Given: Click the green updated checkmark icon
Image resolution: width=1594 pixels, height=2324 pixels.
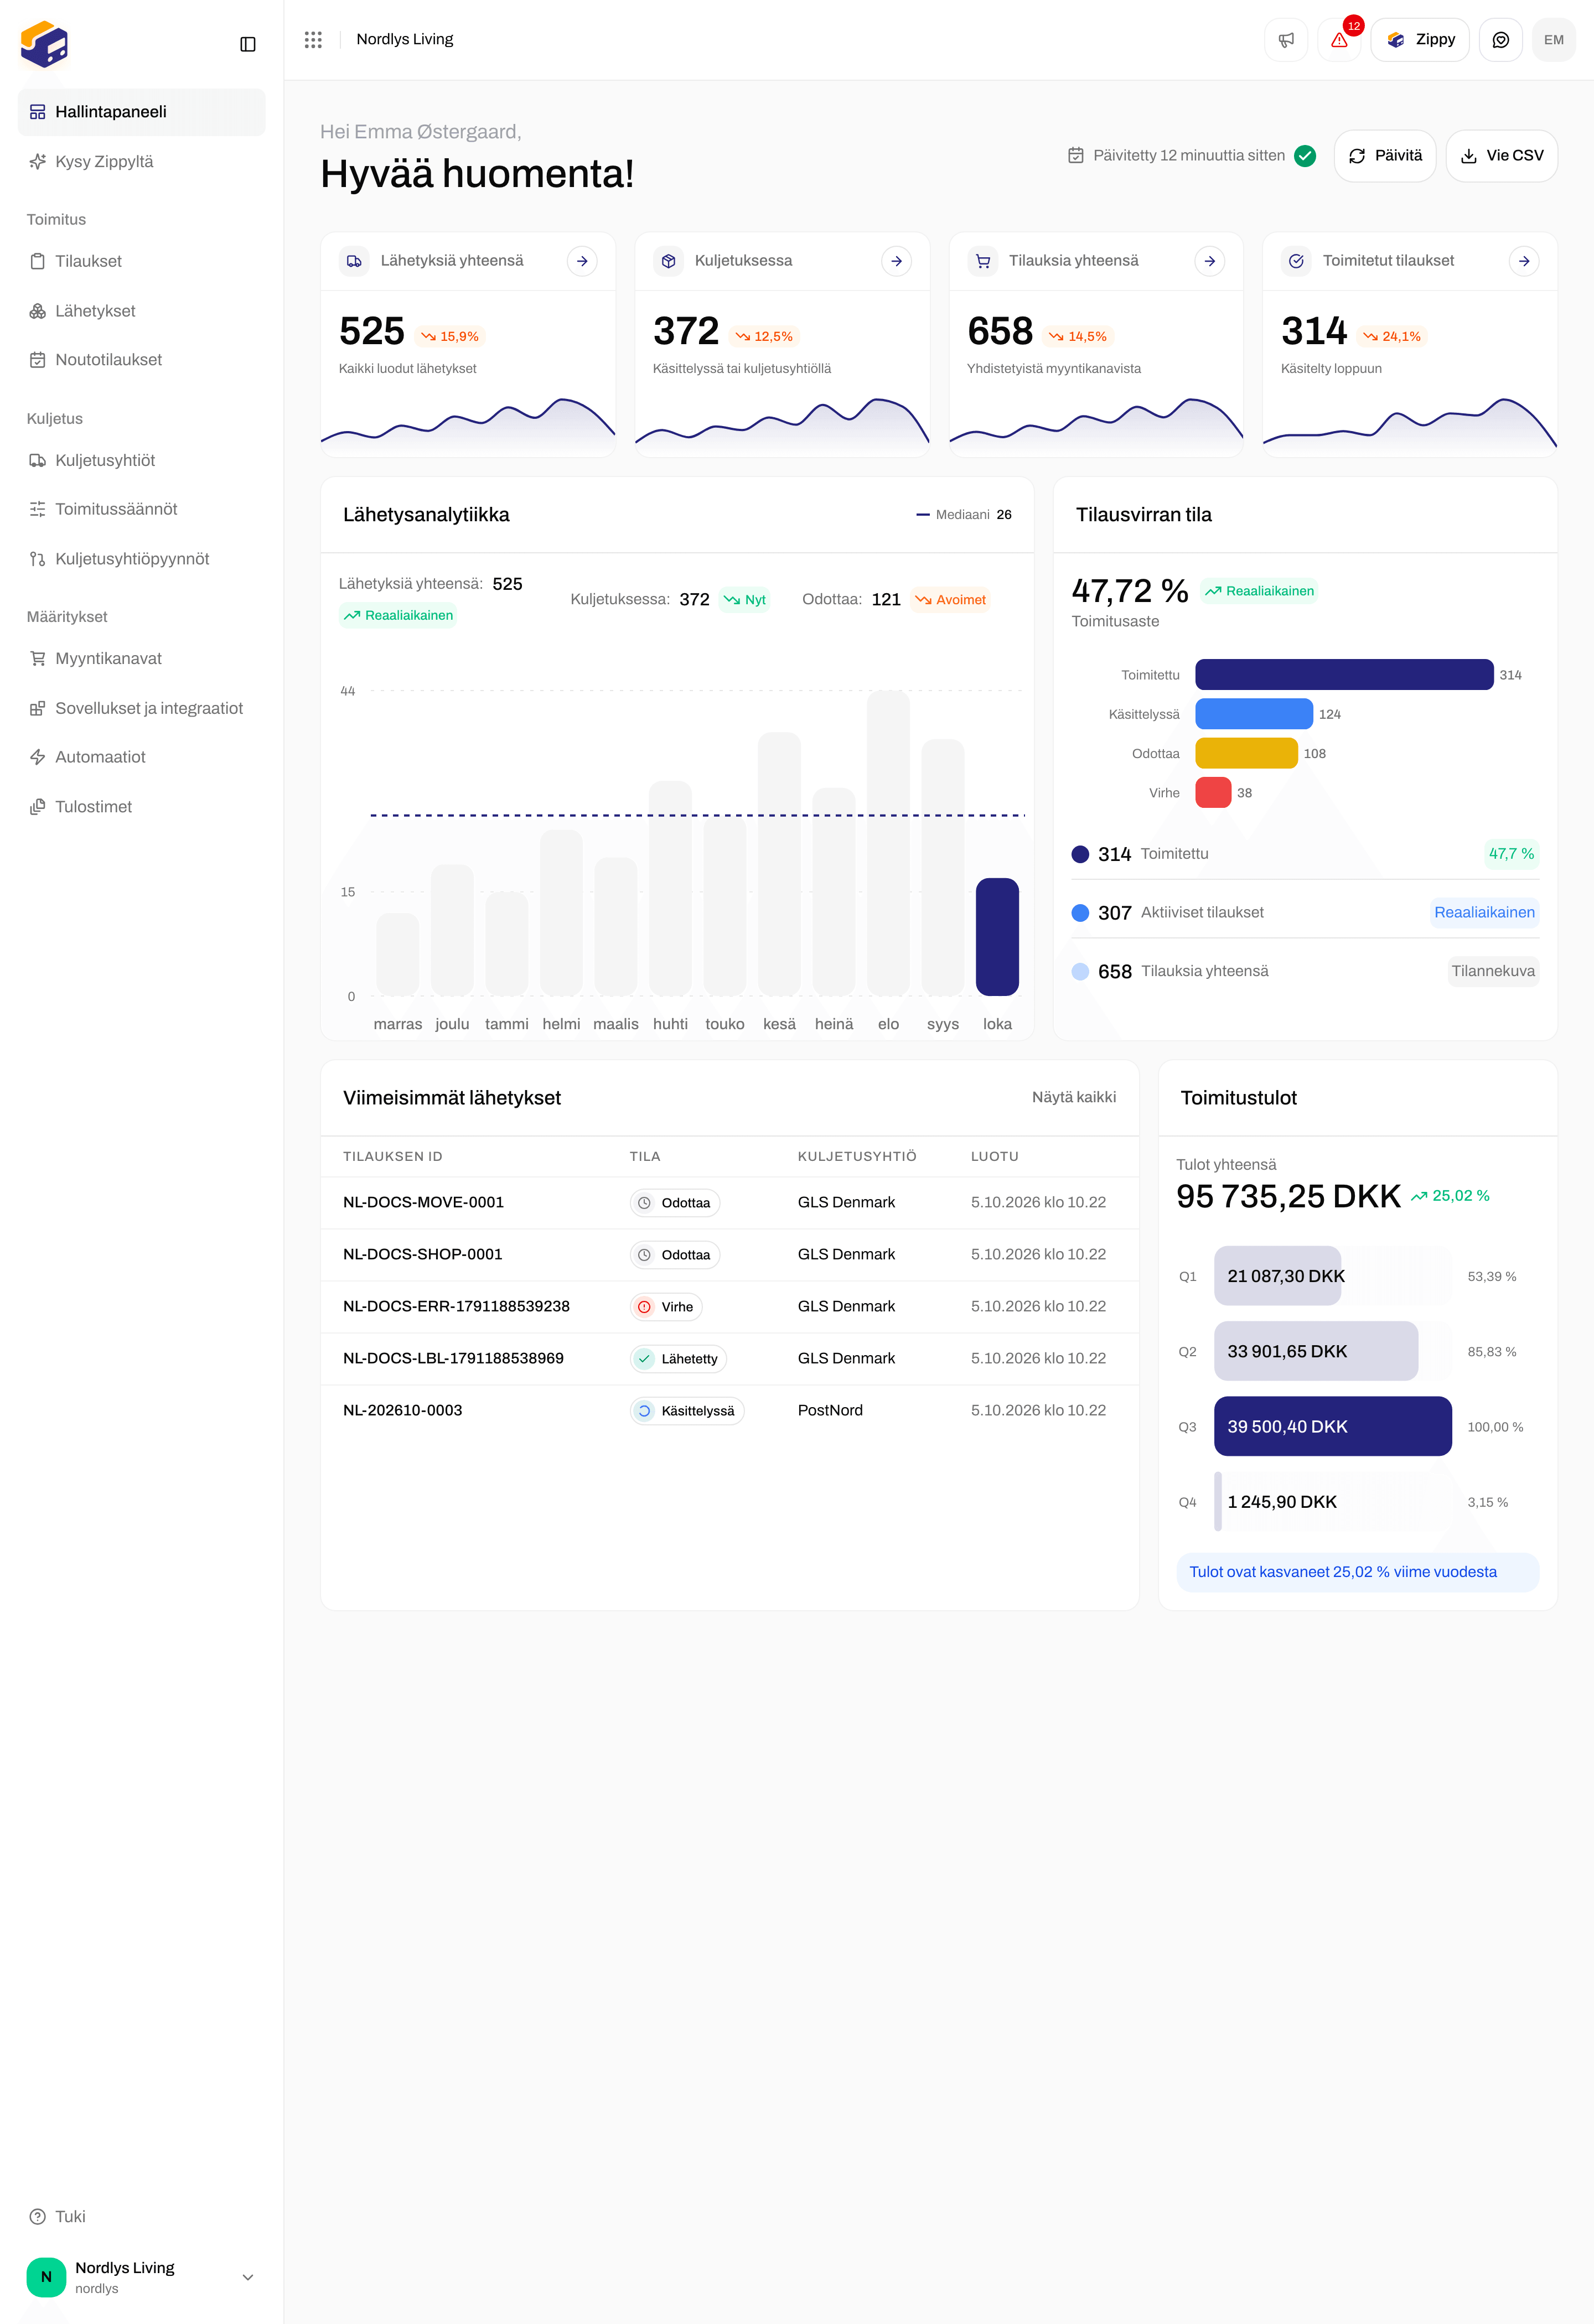Looking at the screenshot, I should (1305, 156).
